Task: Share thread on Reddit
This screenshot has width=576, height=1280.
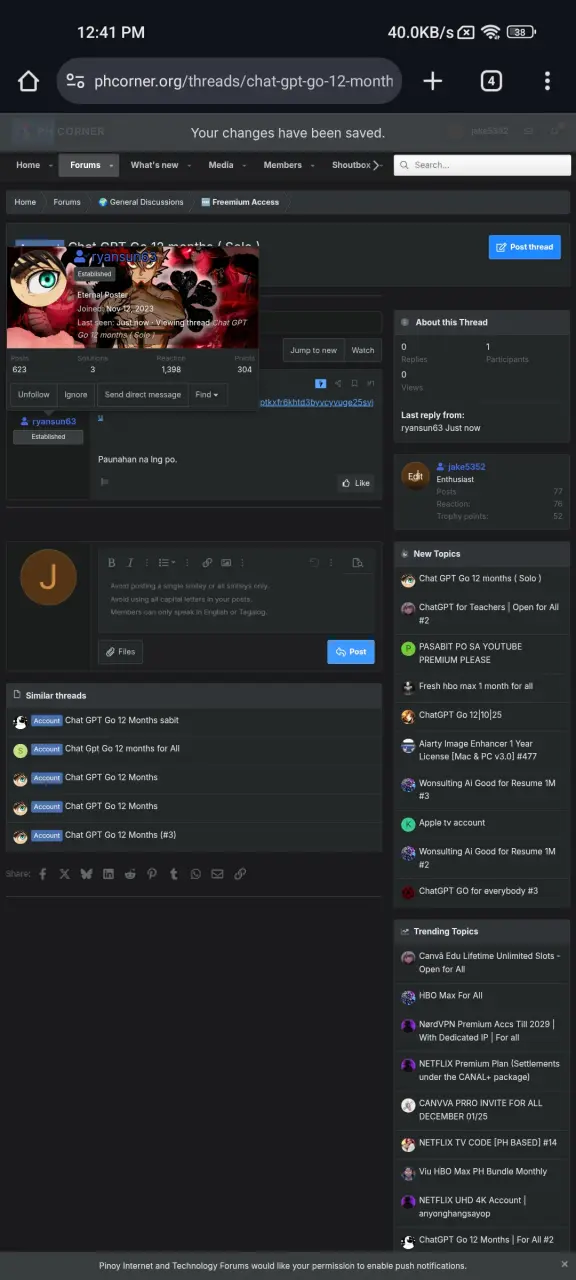Action: 130,874
